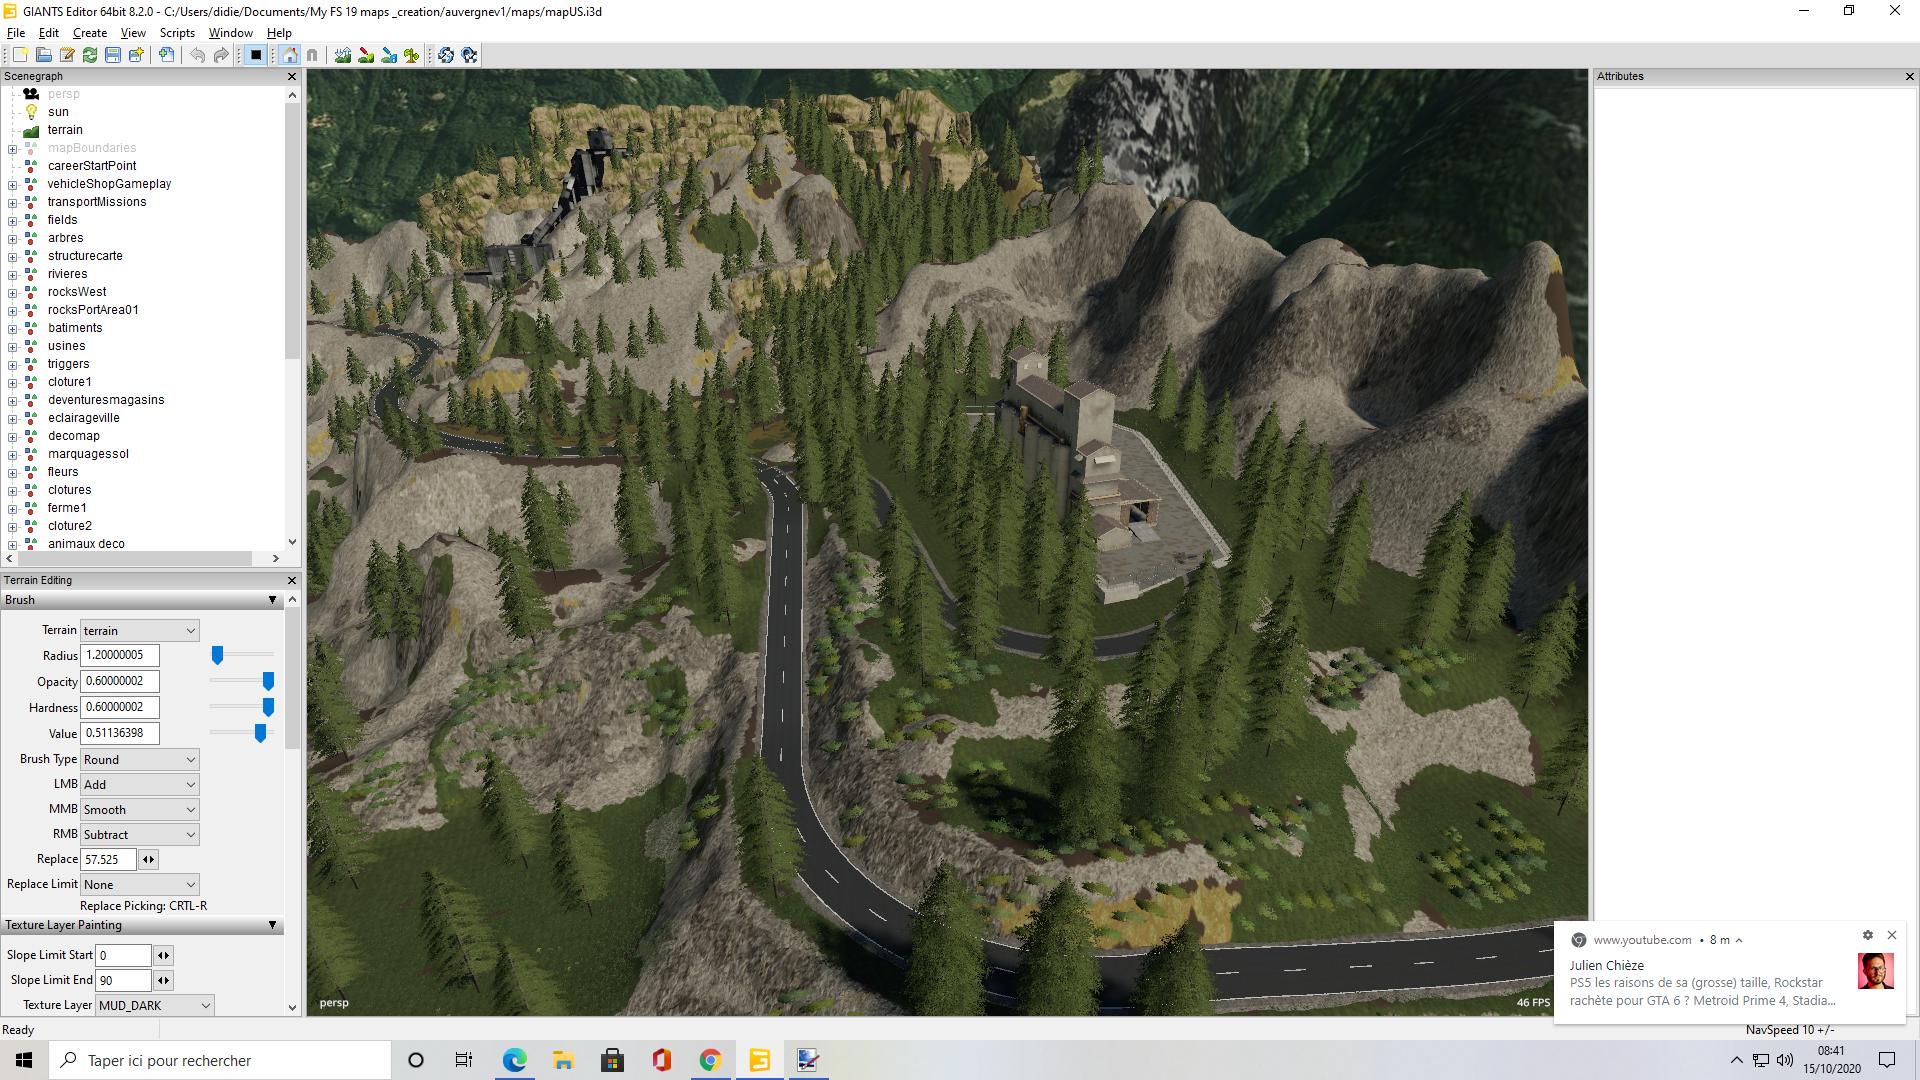Click the Save floppy disk icon
This screenshot has width=1920, height=1080.
pos(113,55)
